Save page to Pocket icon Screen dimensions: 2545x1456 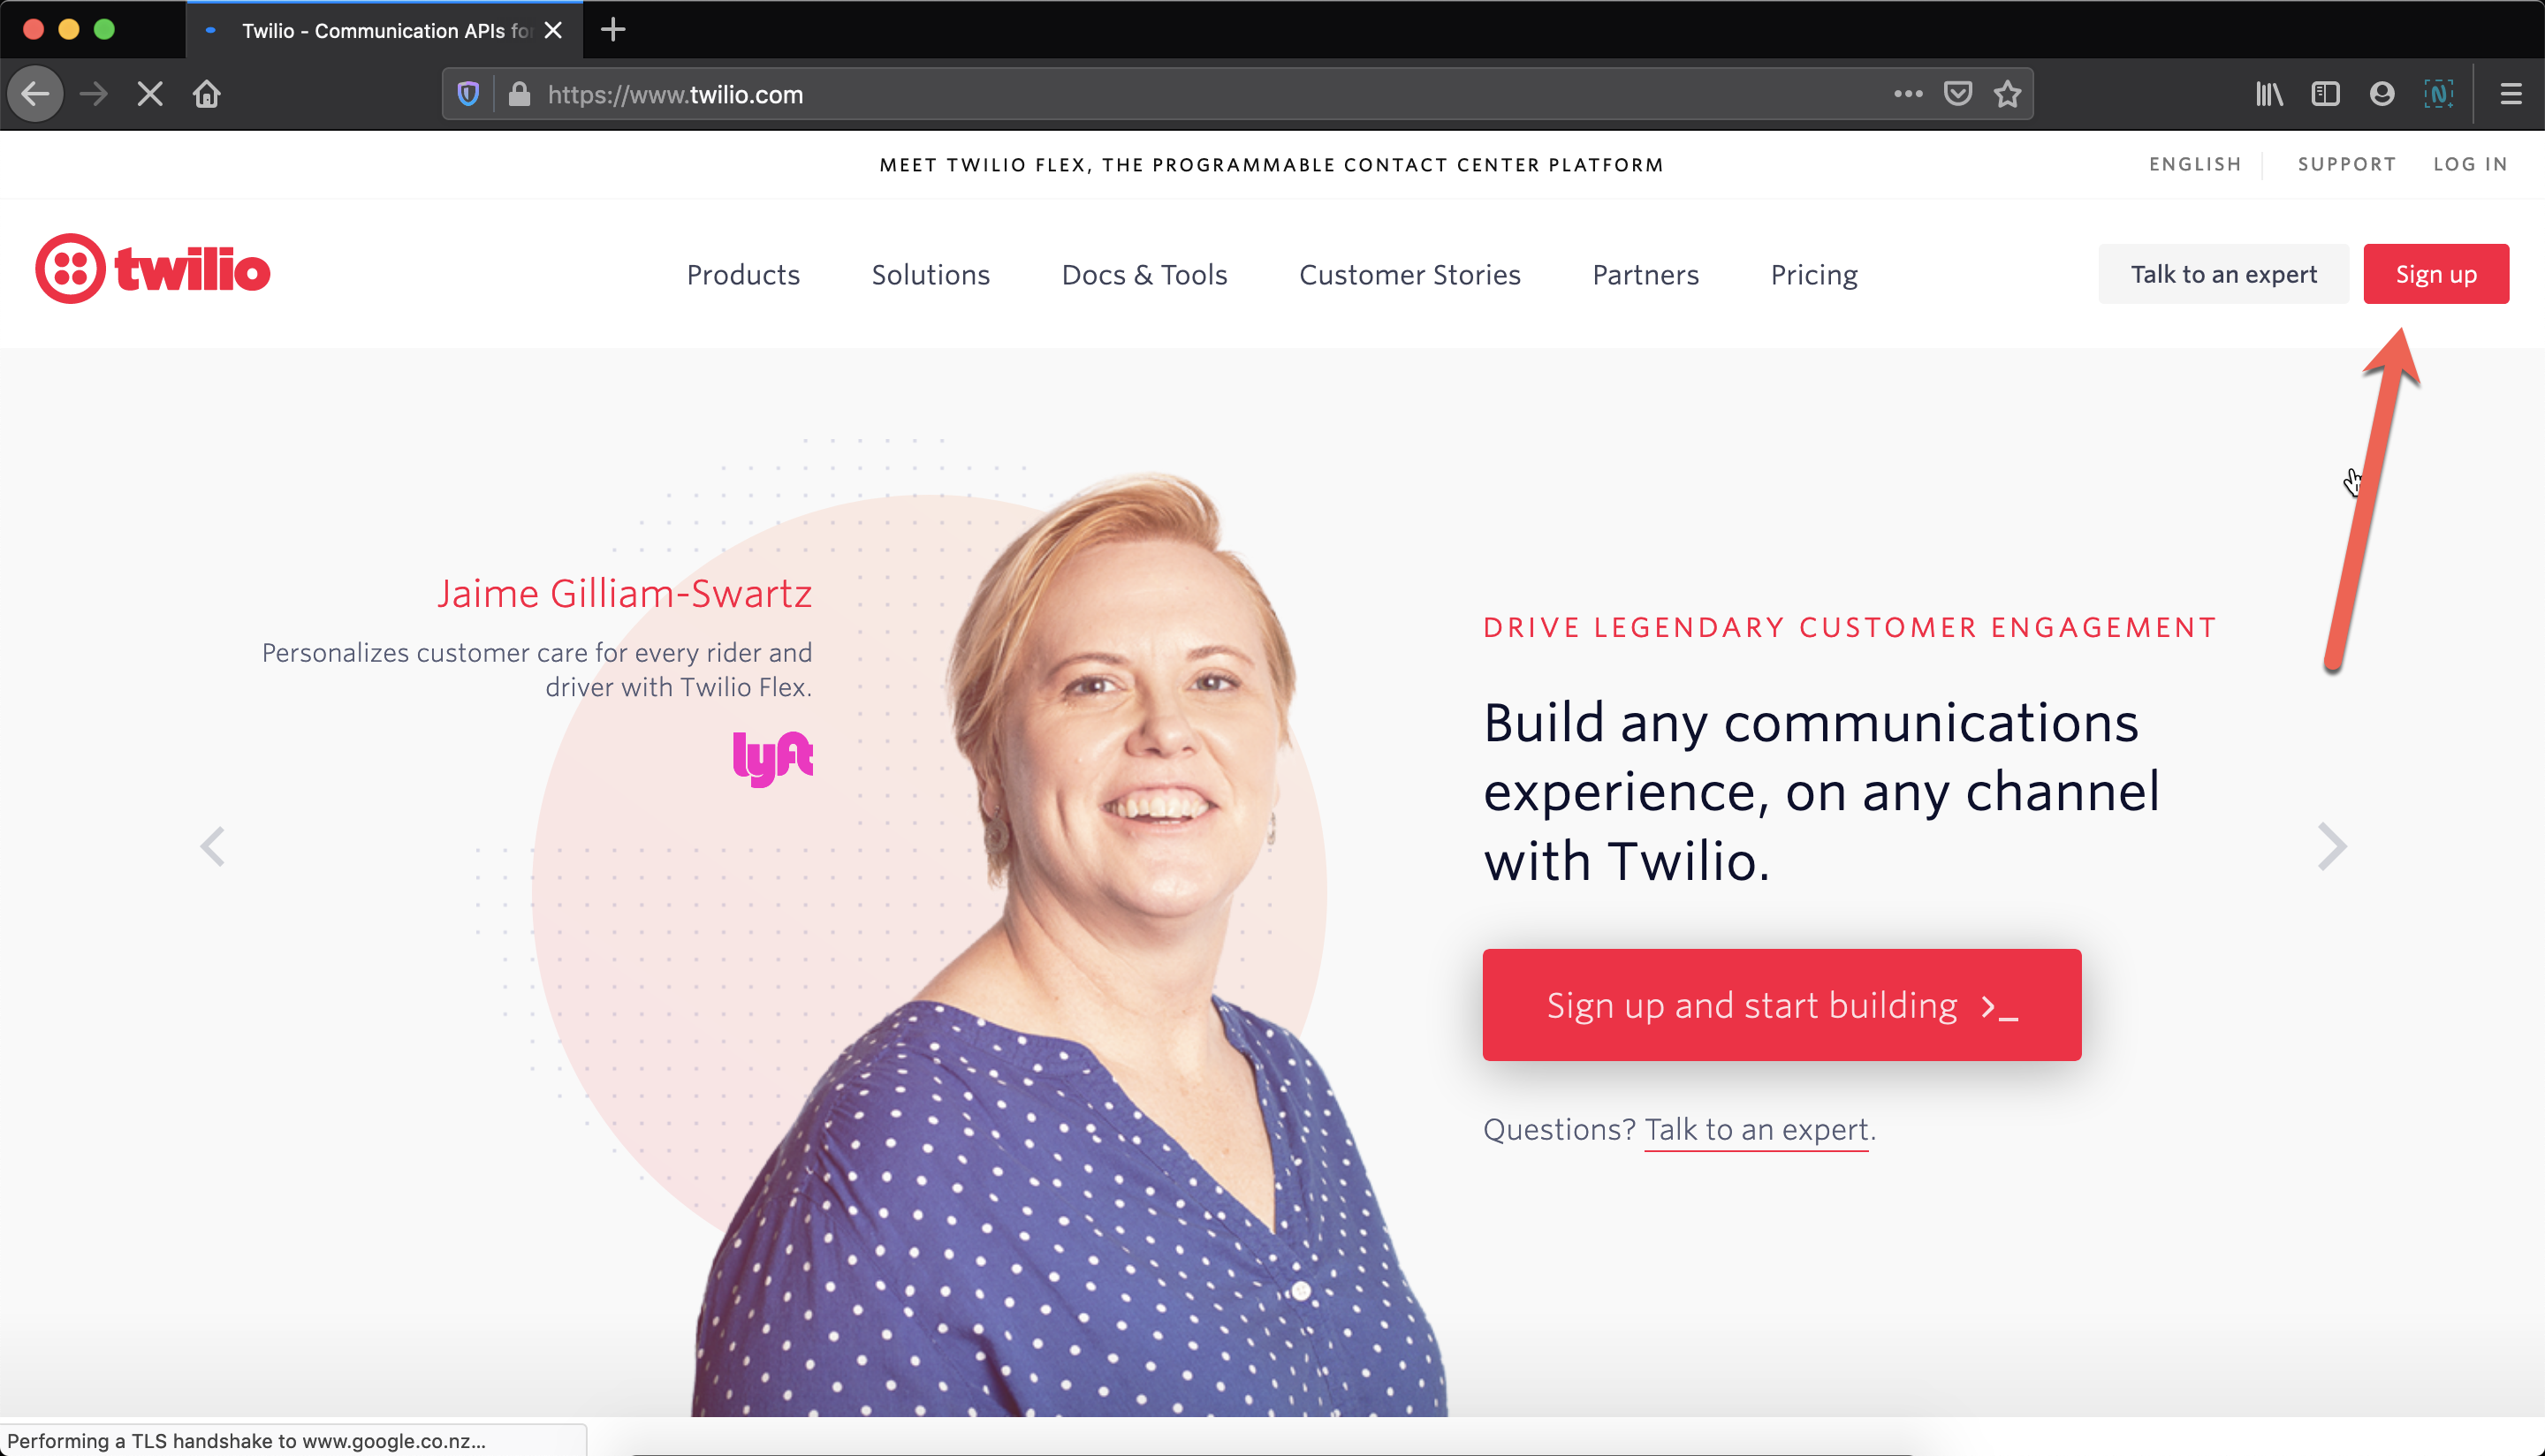click(x=1957, y=94)
